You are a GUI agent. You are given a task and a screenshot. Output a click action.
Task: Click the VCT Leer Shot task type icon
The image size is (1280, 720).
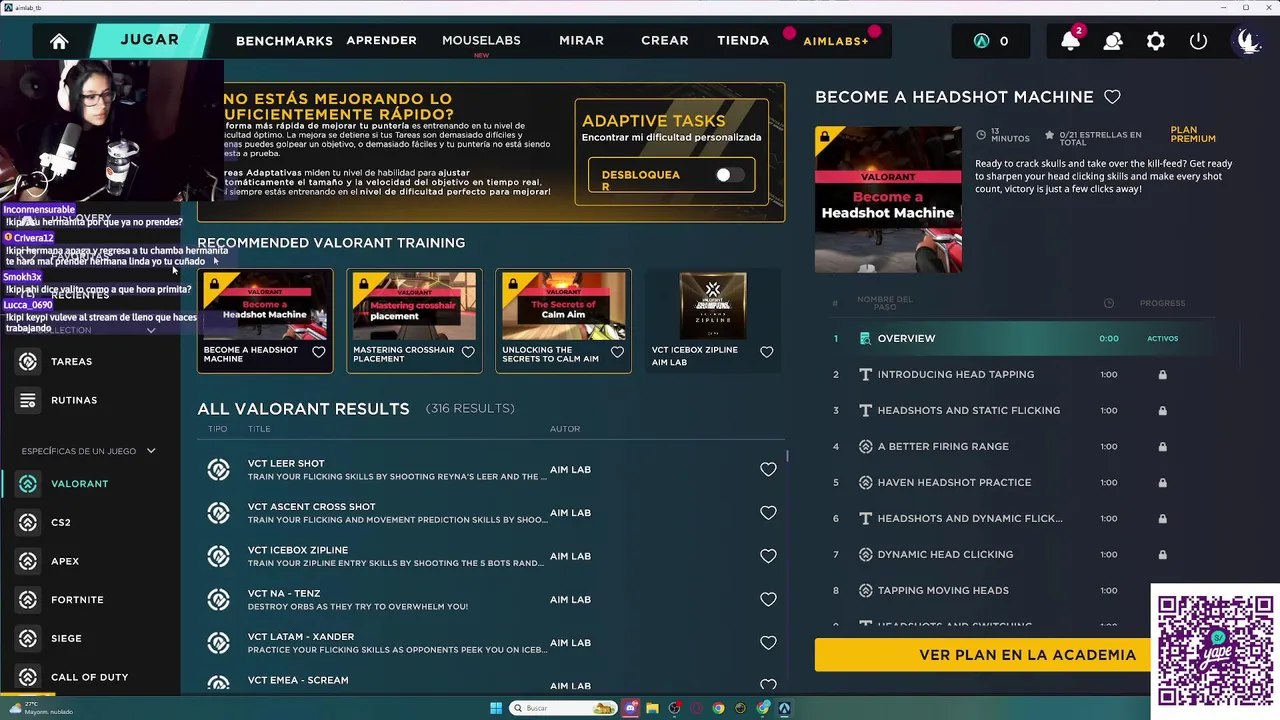tap(218, 469)
